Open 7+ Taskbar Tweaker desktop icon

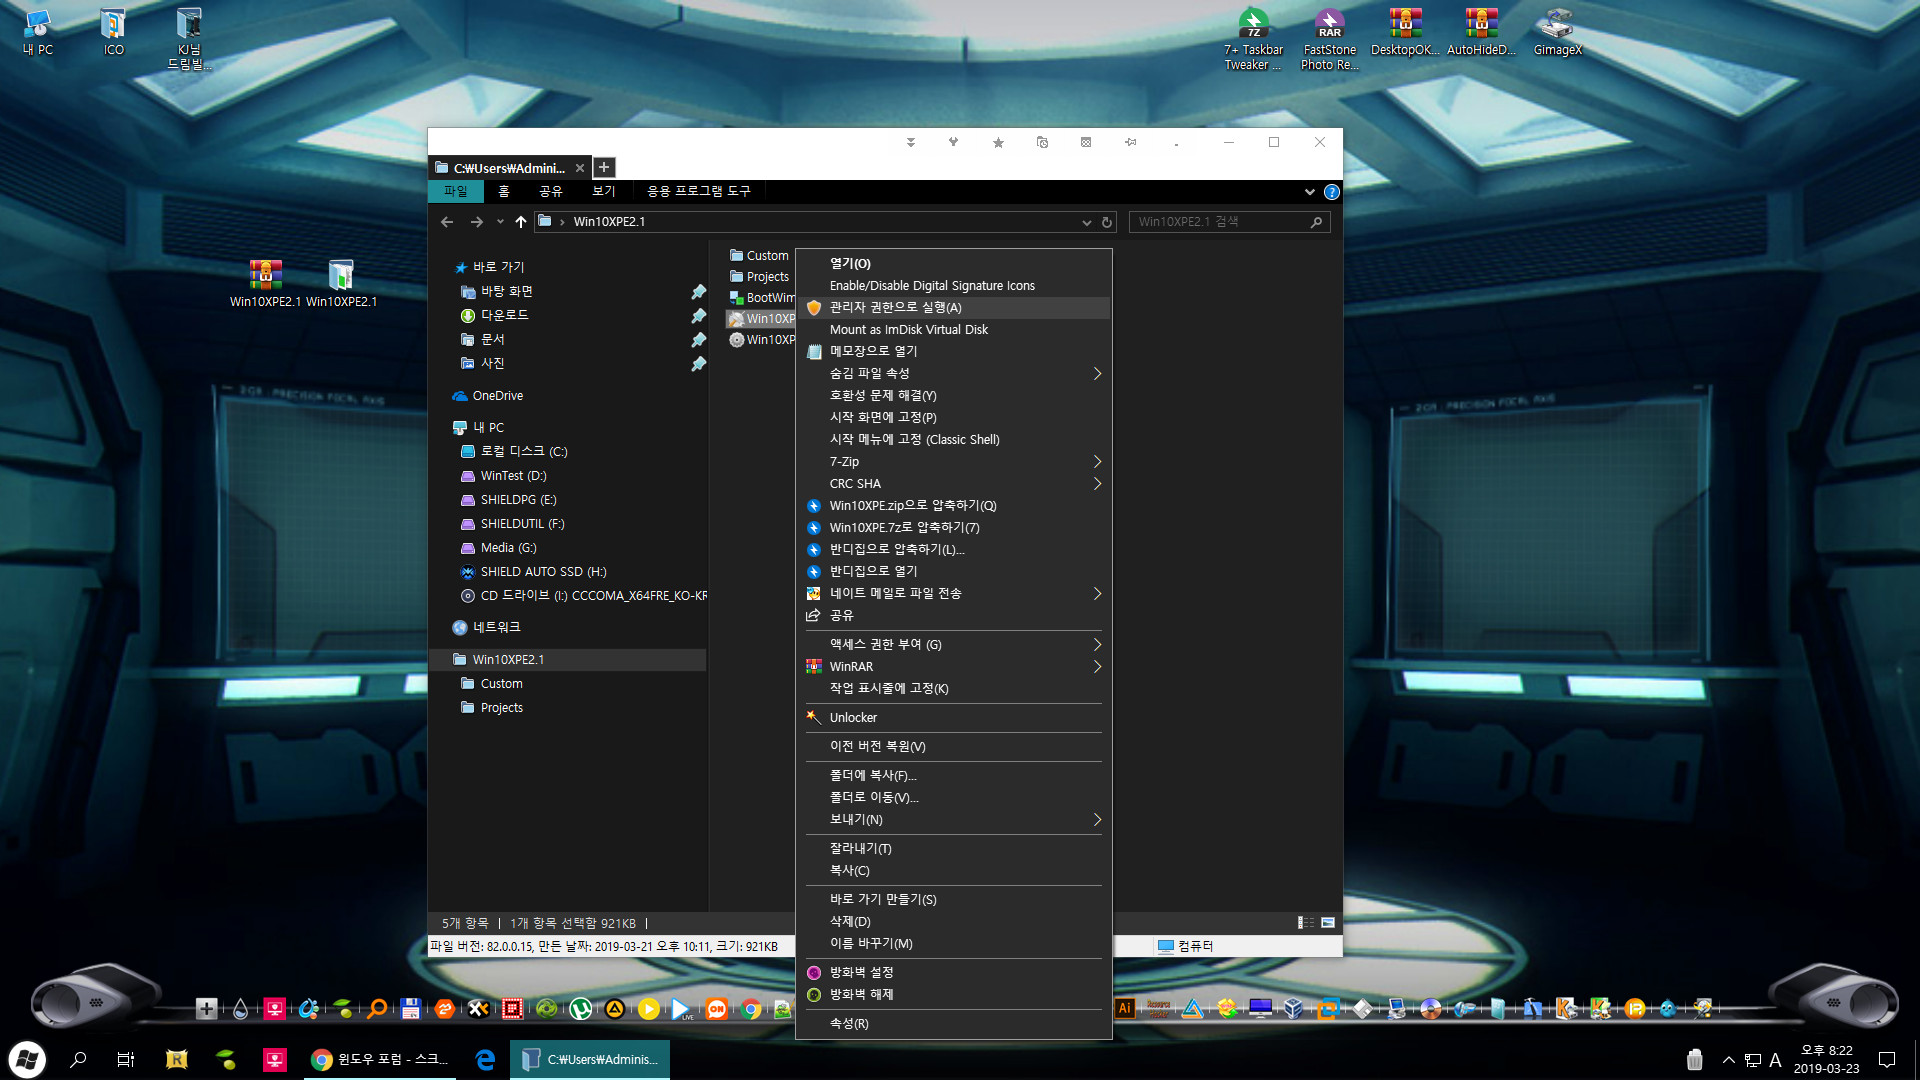(1253, 39)
